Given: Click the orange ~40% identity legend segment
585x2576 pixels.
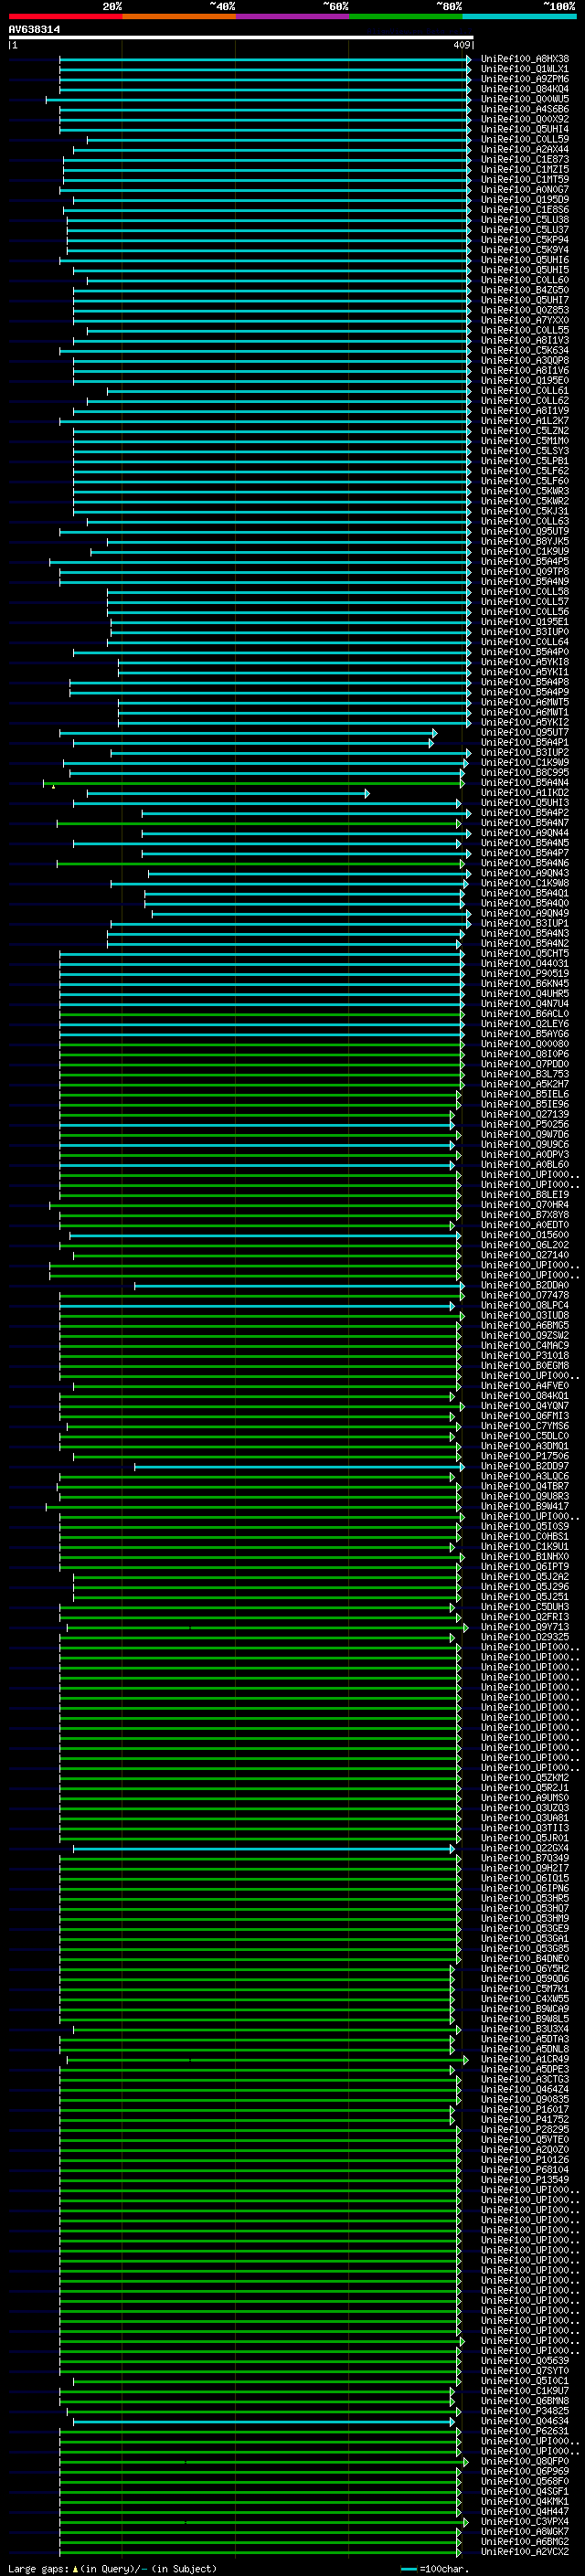Looking at the screenshot, I should coord(179,16).
